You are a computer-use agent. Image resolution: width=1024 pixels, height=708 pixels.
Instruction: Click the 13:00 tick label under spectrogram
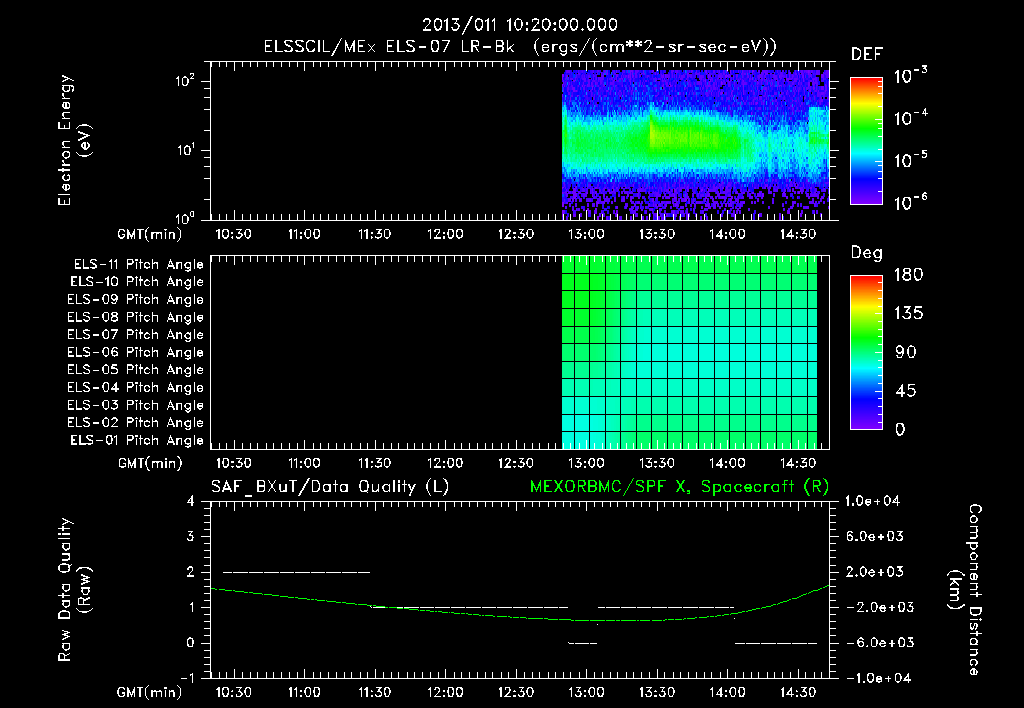(x=586, y=234)
